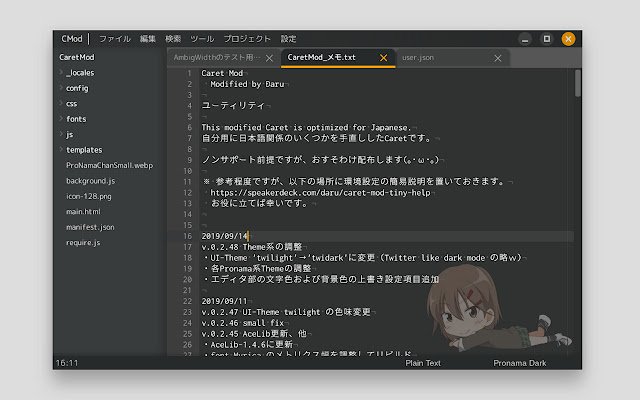Open ProNamaChanSmall.webp in the project tree

coord(109,165)
